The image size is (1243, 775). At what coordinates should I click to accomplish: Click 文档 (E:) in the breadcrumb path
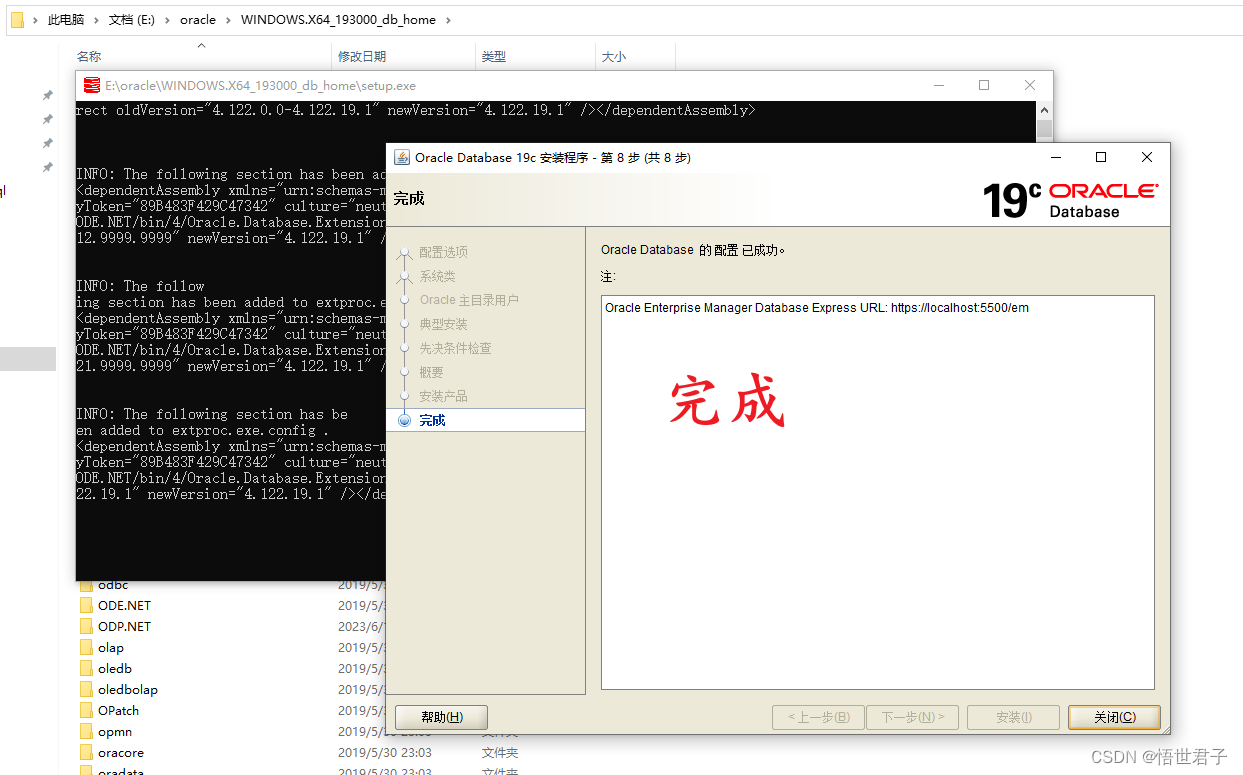coord(133,20)
